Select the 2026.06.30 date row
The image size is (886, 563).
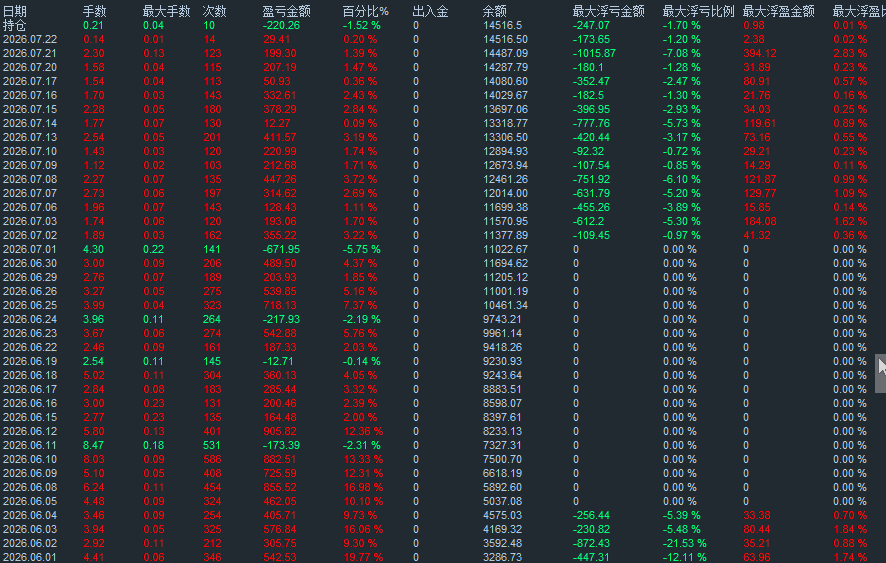click(x=30, y=263)
